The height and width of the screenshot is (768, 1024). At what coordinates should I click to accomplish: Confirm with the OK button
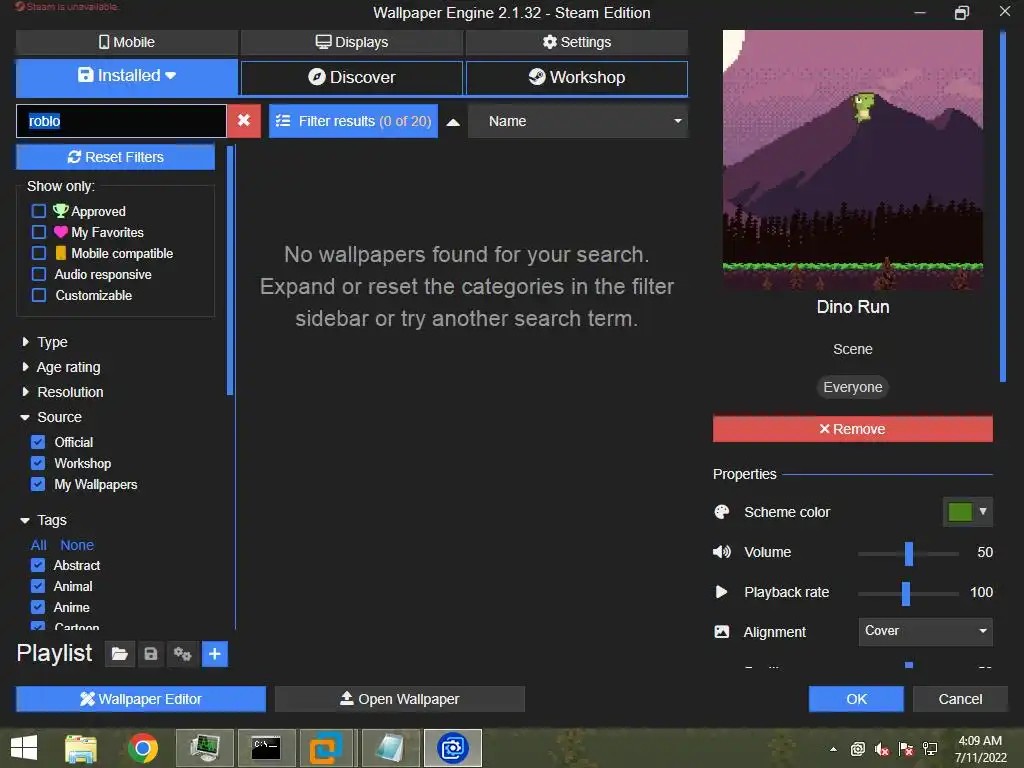856,699
